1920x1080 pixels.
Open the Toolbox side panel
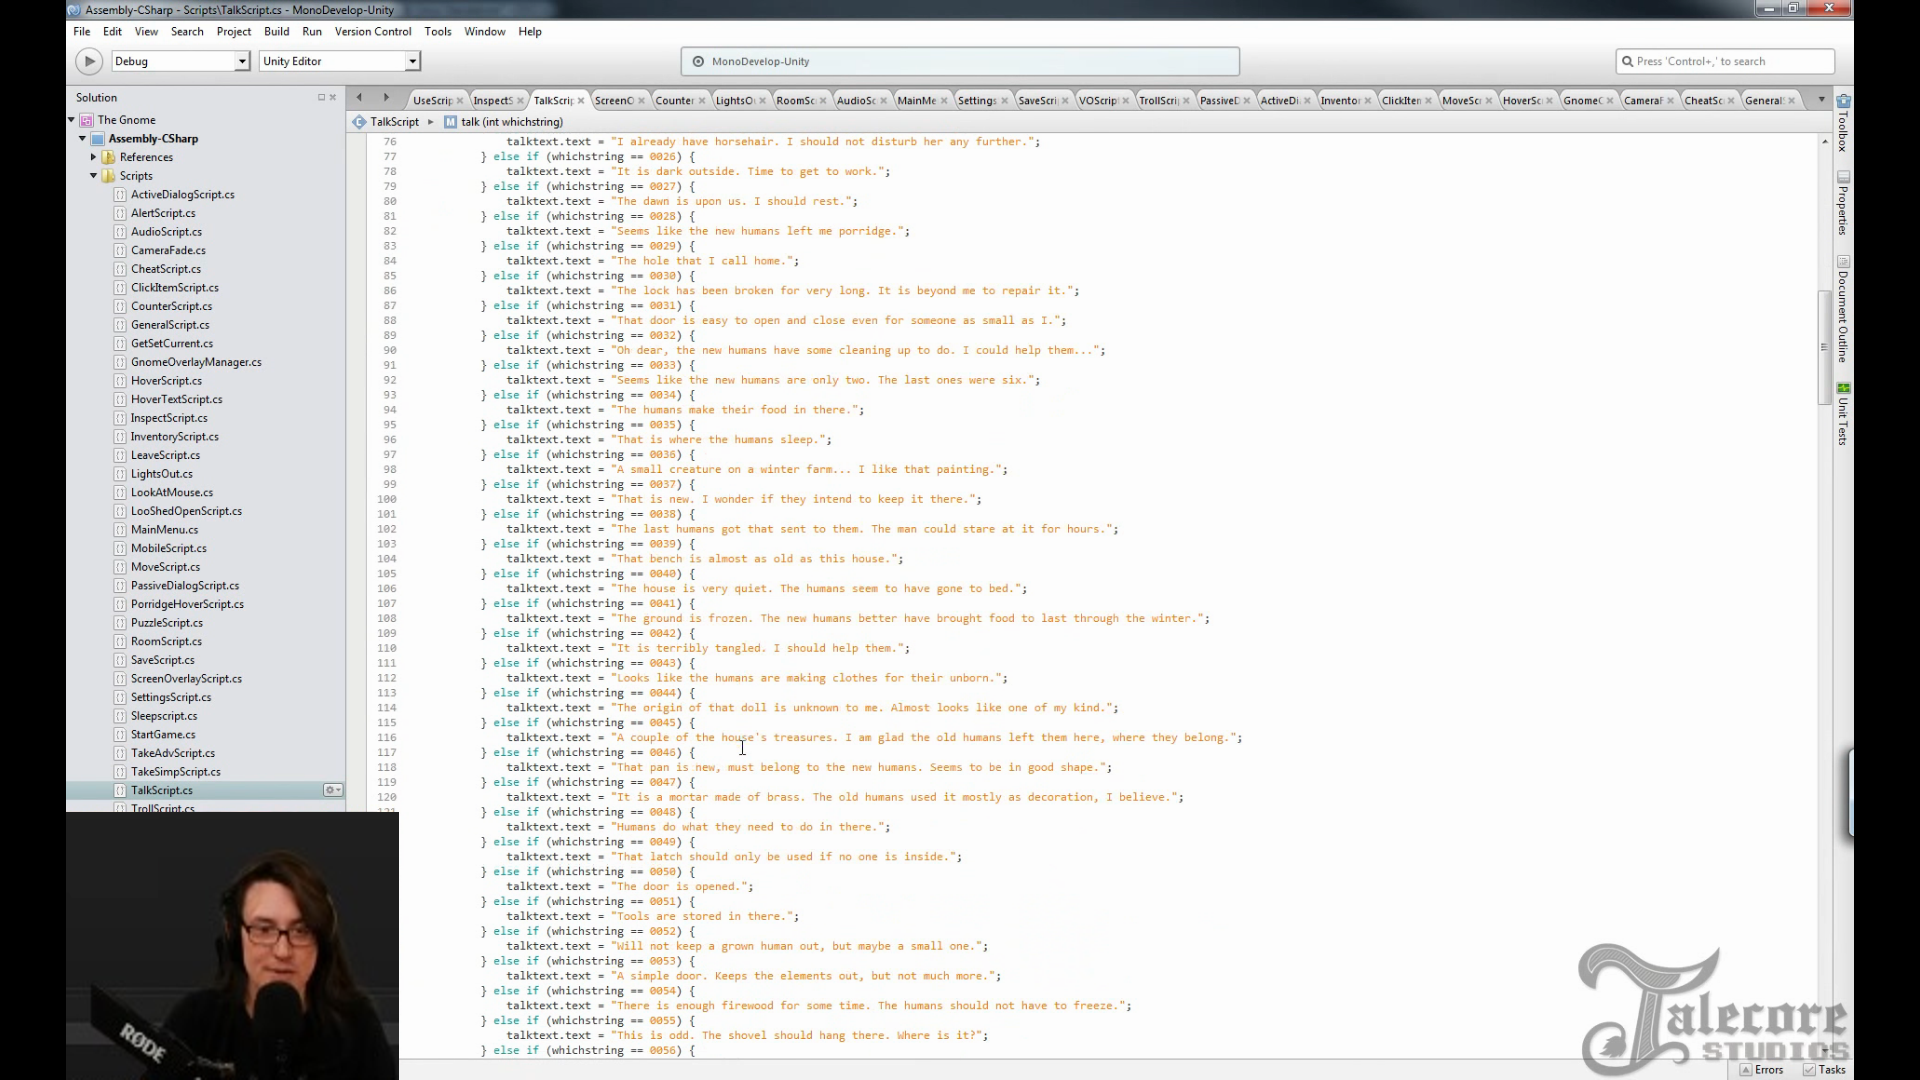1843,122
